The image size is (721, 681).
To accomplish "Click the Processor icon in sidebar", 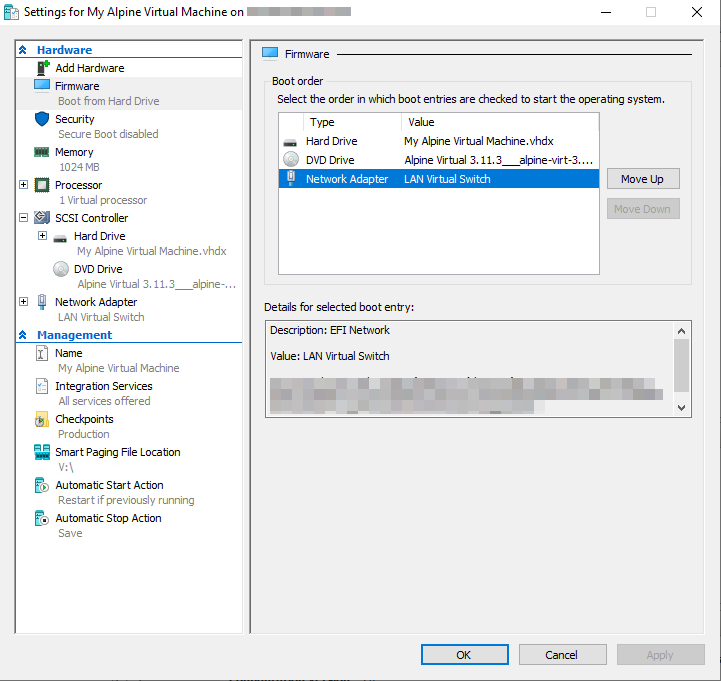I will tap(42, 185).
